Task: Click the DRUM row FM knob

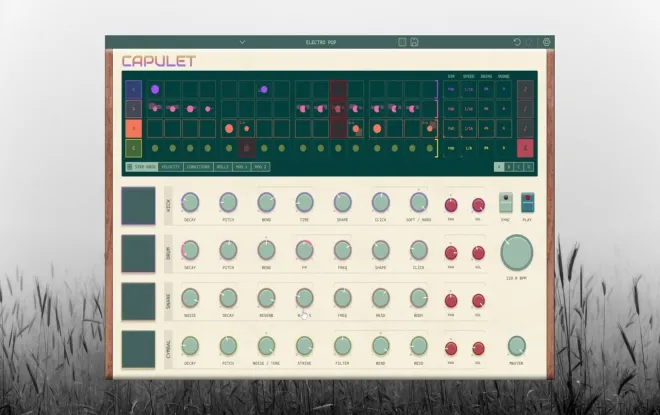Action: click(304, 250)
